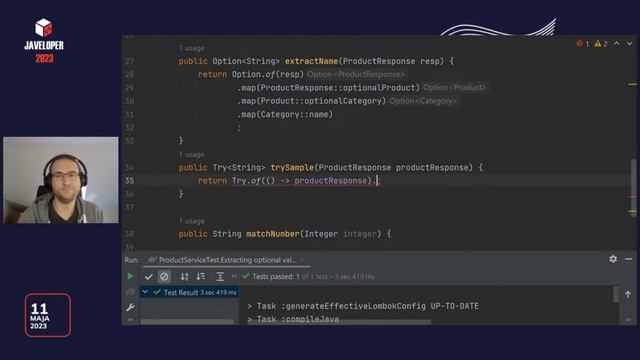Click '1 usage' hint above trySample
640x360 pixels.
tap(191, 155)
